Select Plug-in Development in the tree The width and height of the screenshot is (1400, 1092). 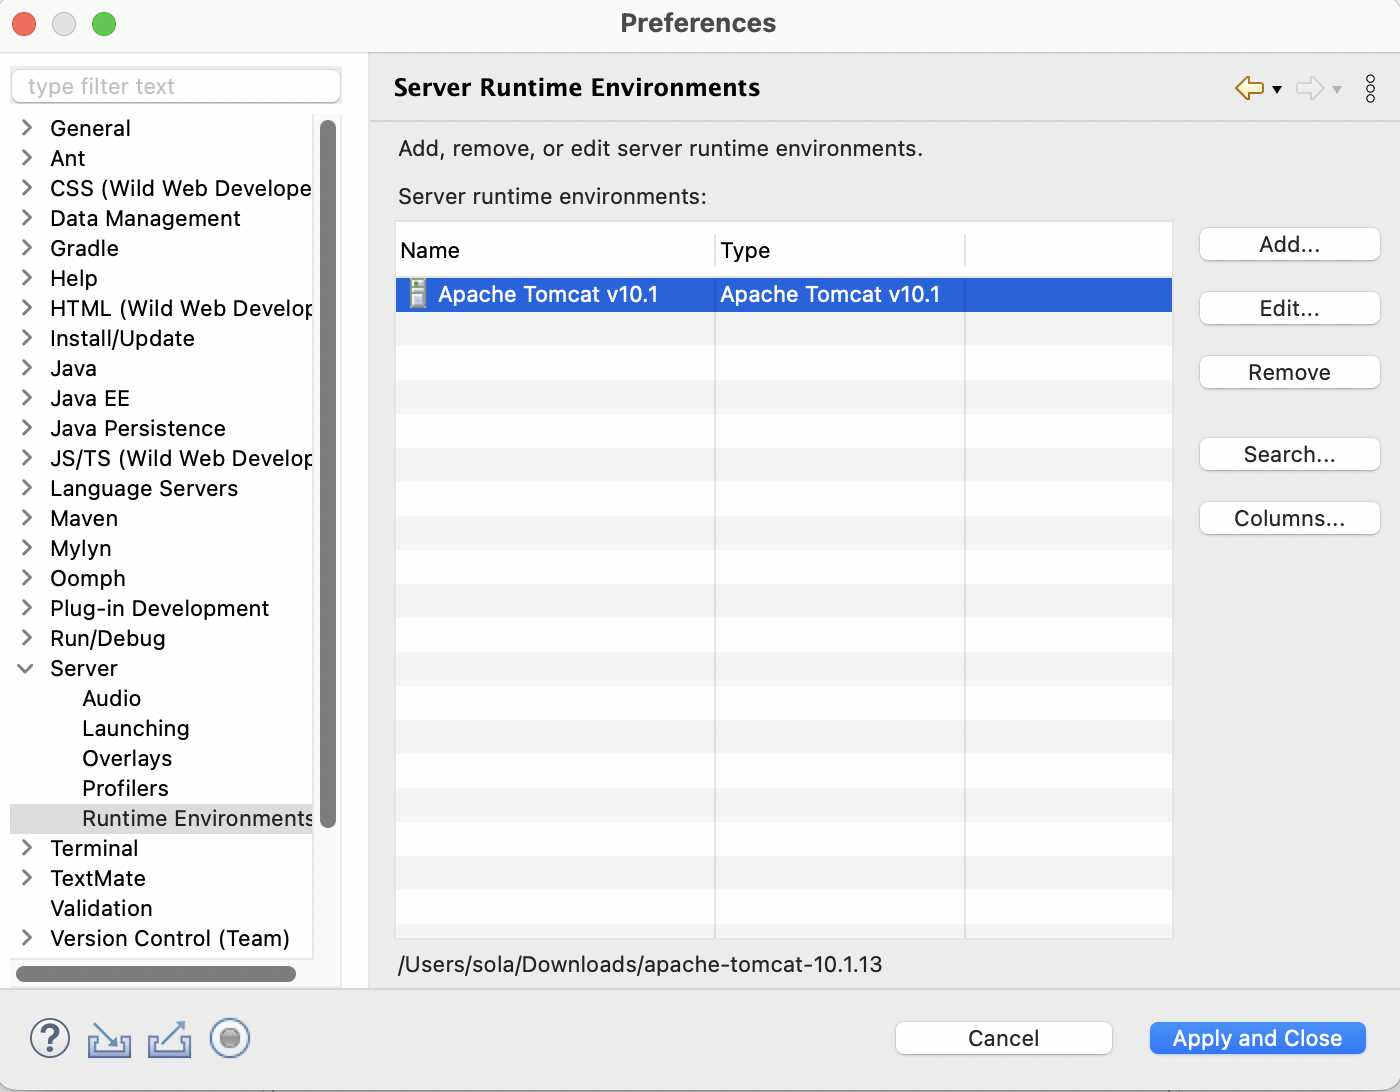tap(160, 608)
